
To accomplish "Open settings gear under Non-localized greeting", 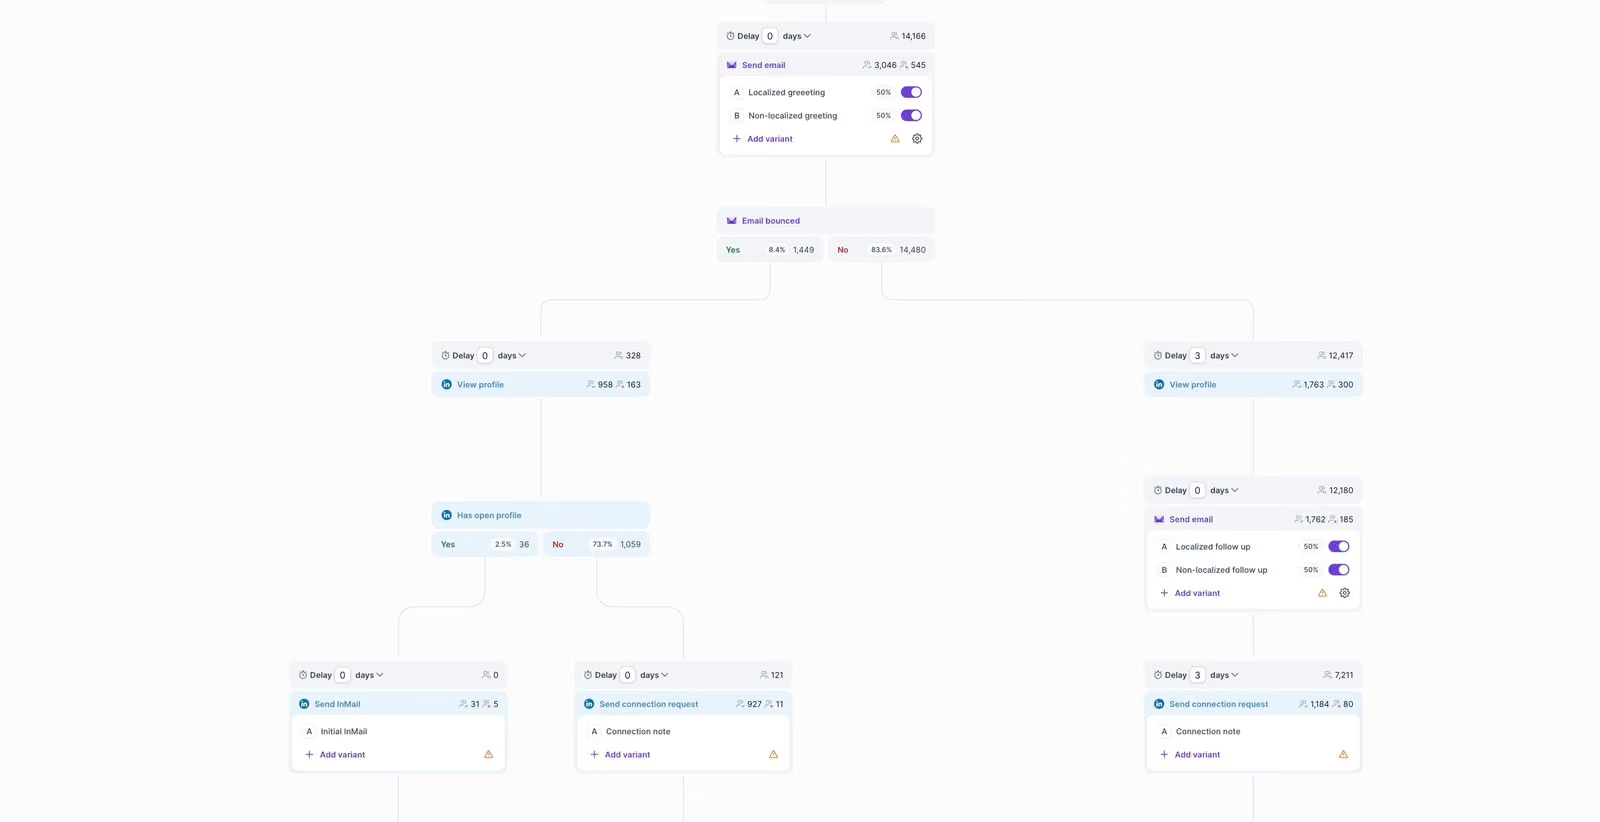I will (x=917, y=139).
